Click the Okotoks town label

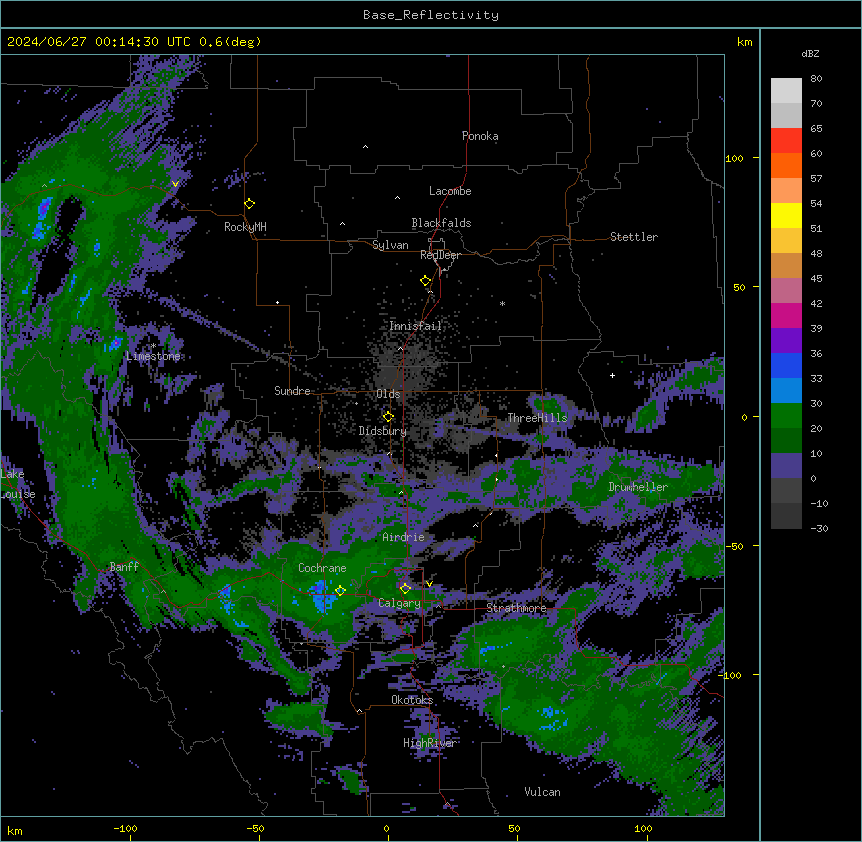412,700
